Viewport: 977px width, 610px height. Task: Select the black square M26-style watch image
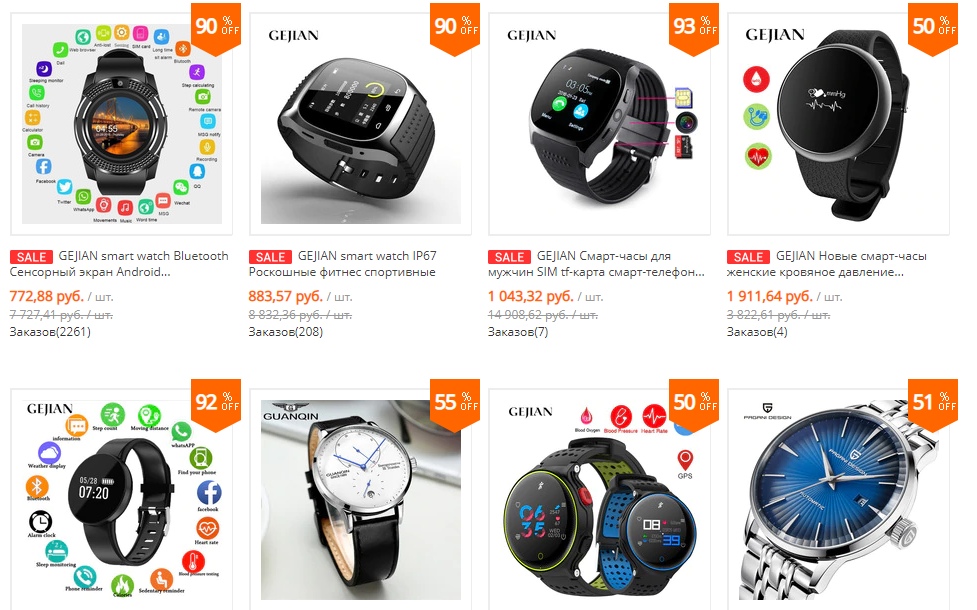[x=361, y=123]
